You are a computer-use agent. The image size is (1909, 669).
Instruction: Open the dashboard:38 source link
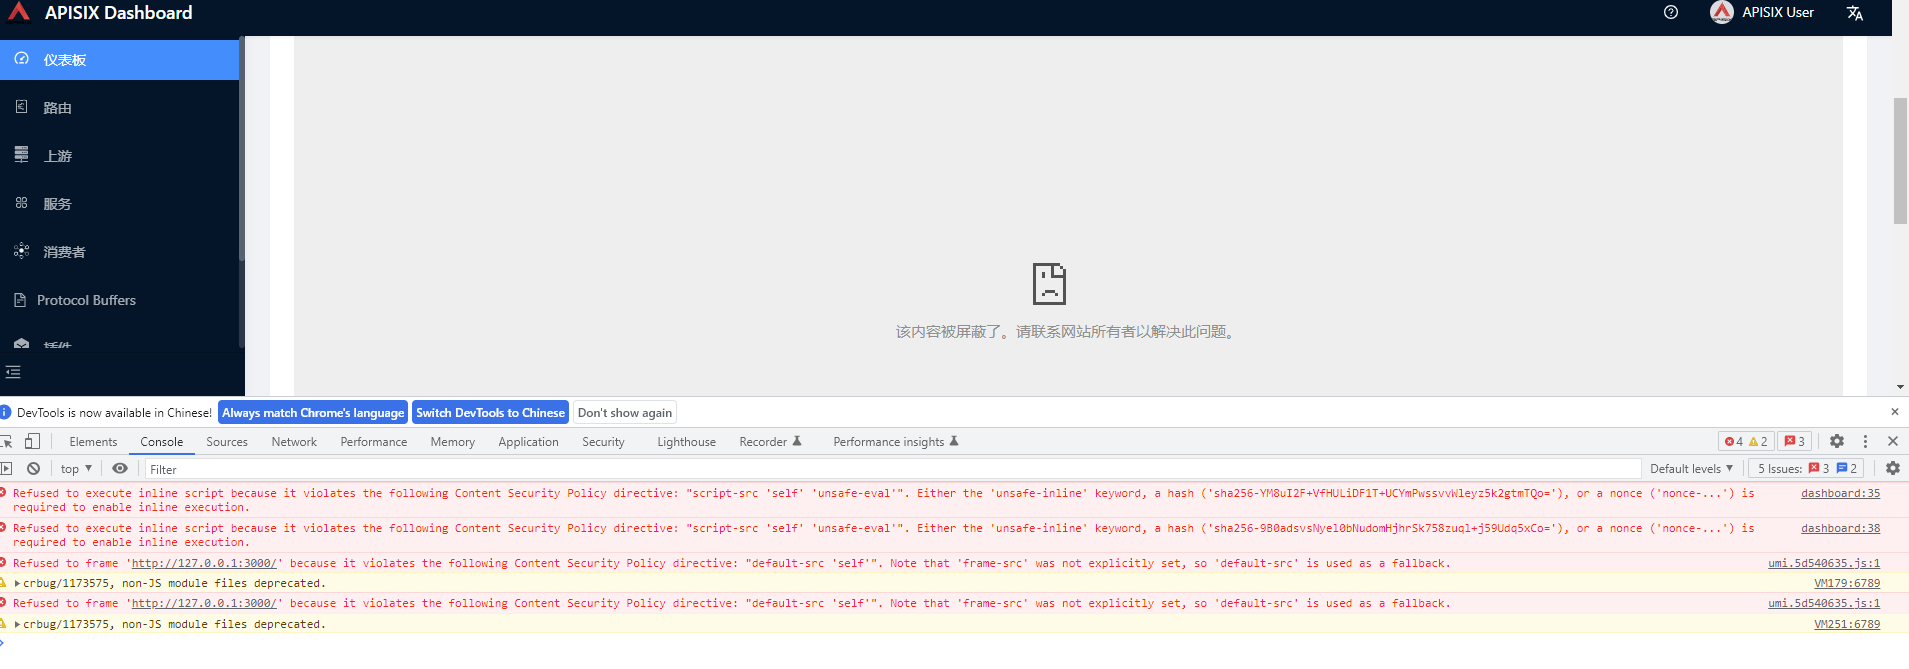pyautogui.click(x=1840, y=528)
